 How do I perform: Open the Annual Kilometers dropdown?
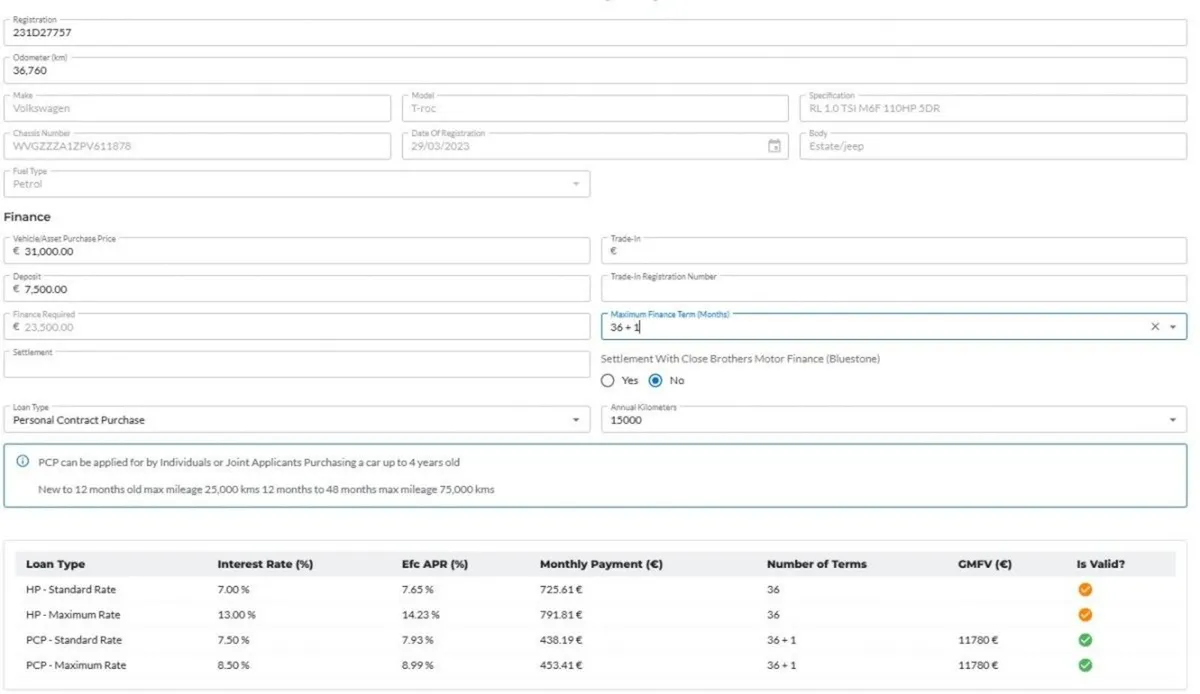(x=1173, y=420)
